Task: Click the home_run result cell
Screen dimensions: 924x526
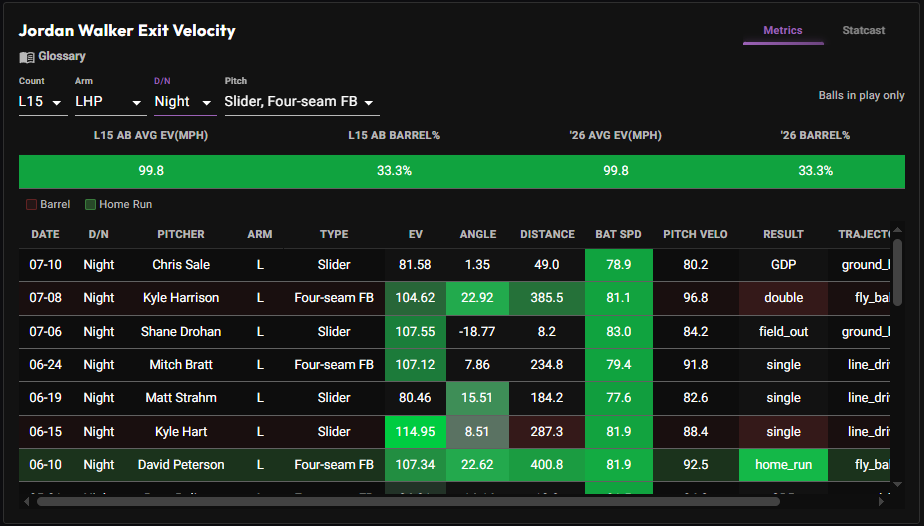Action: click(x=783, y=465)
